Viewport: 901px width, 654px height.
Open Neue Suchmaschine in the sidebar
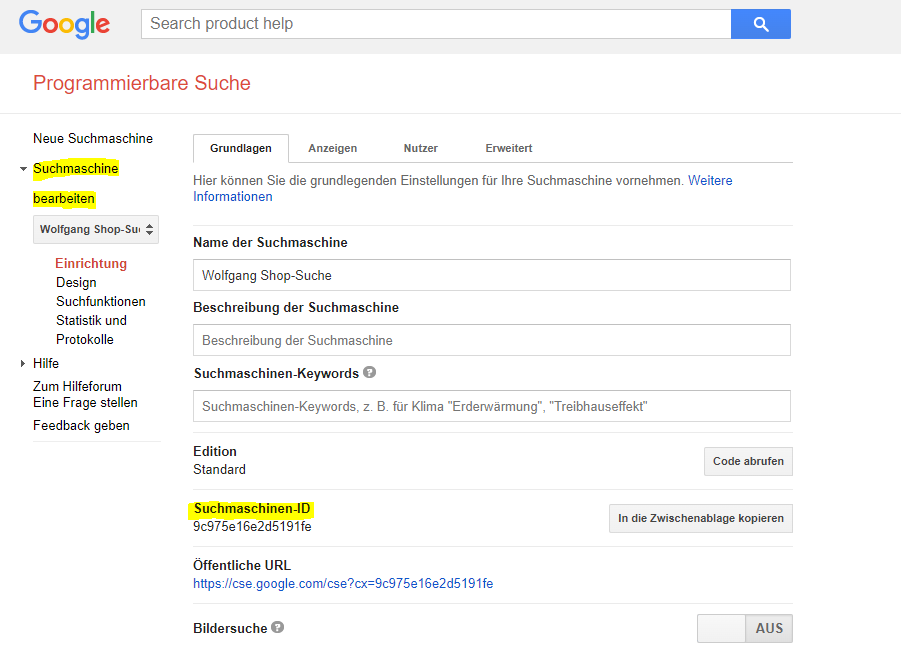click(x=93, y=138)
